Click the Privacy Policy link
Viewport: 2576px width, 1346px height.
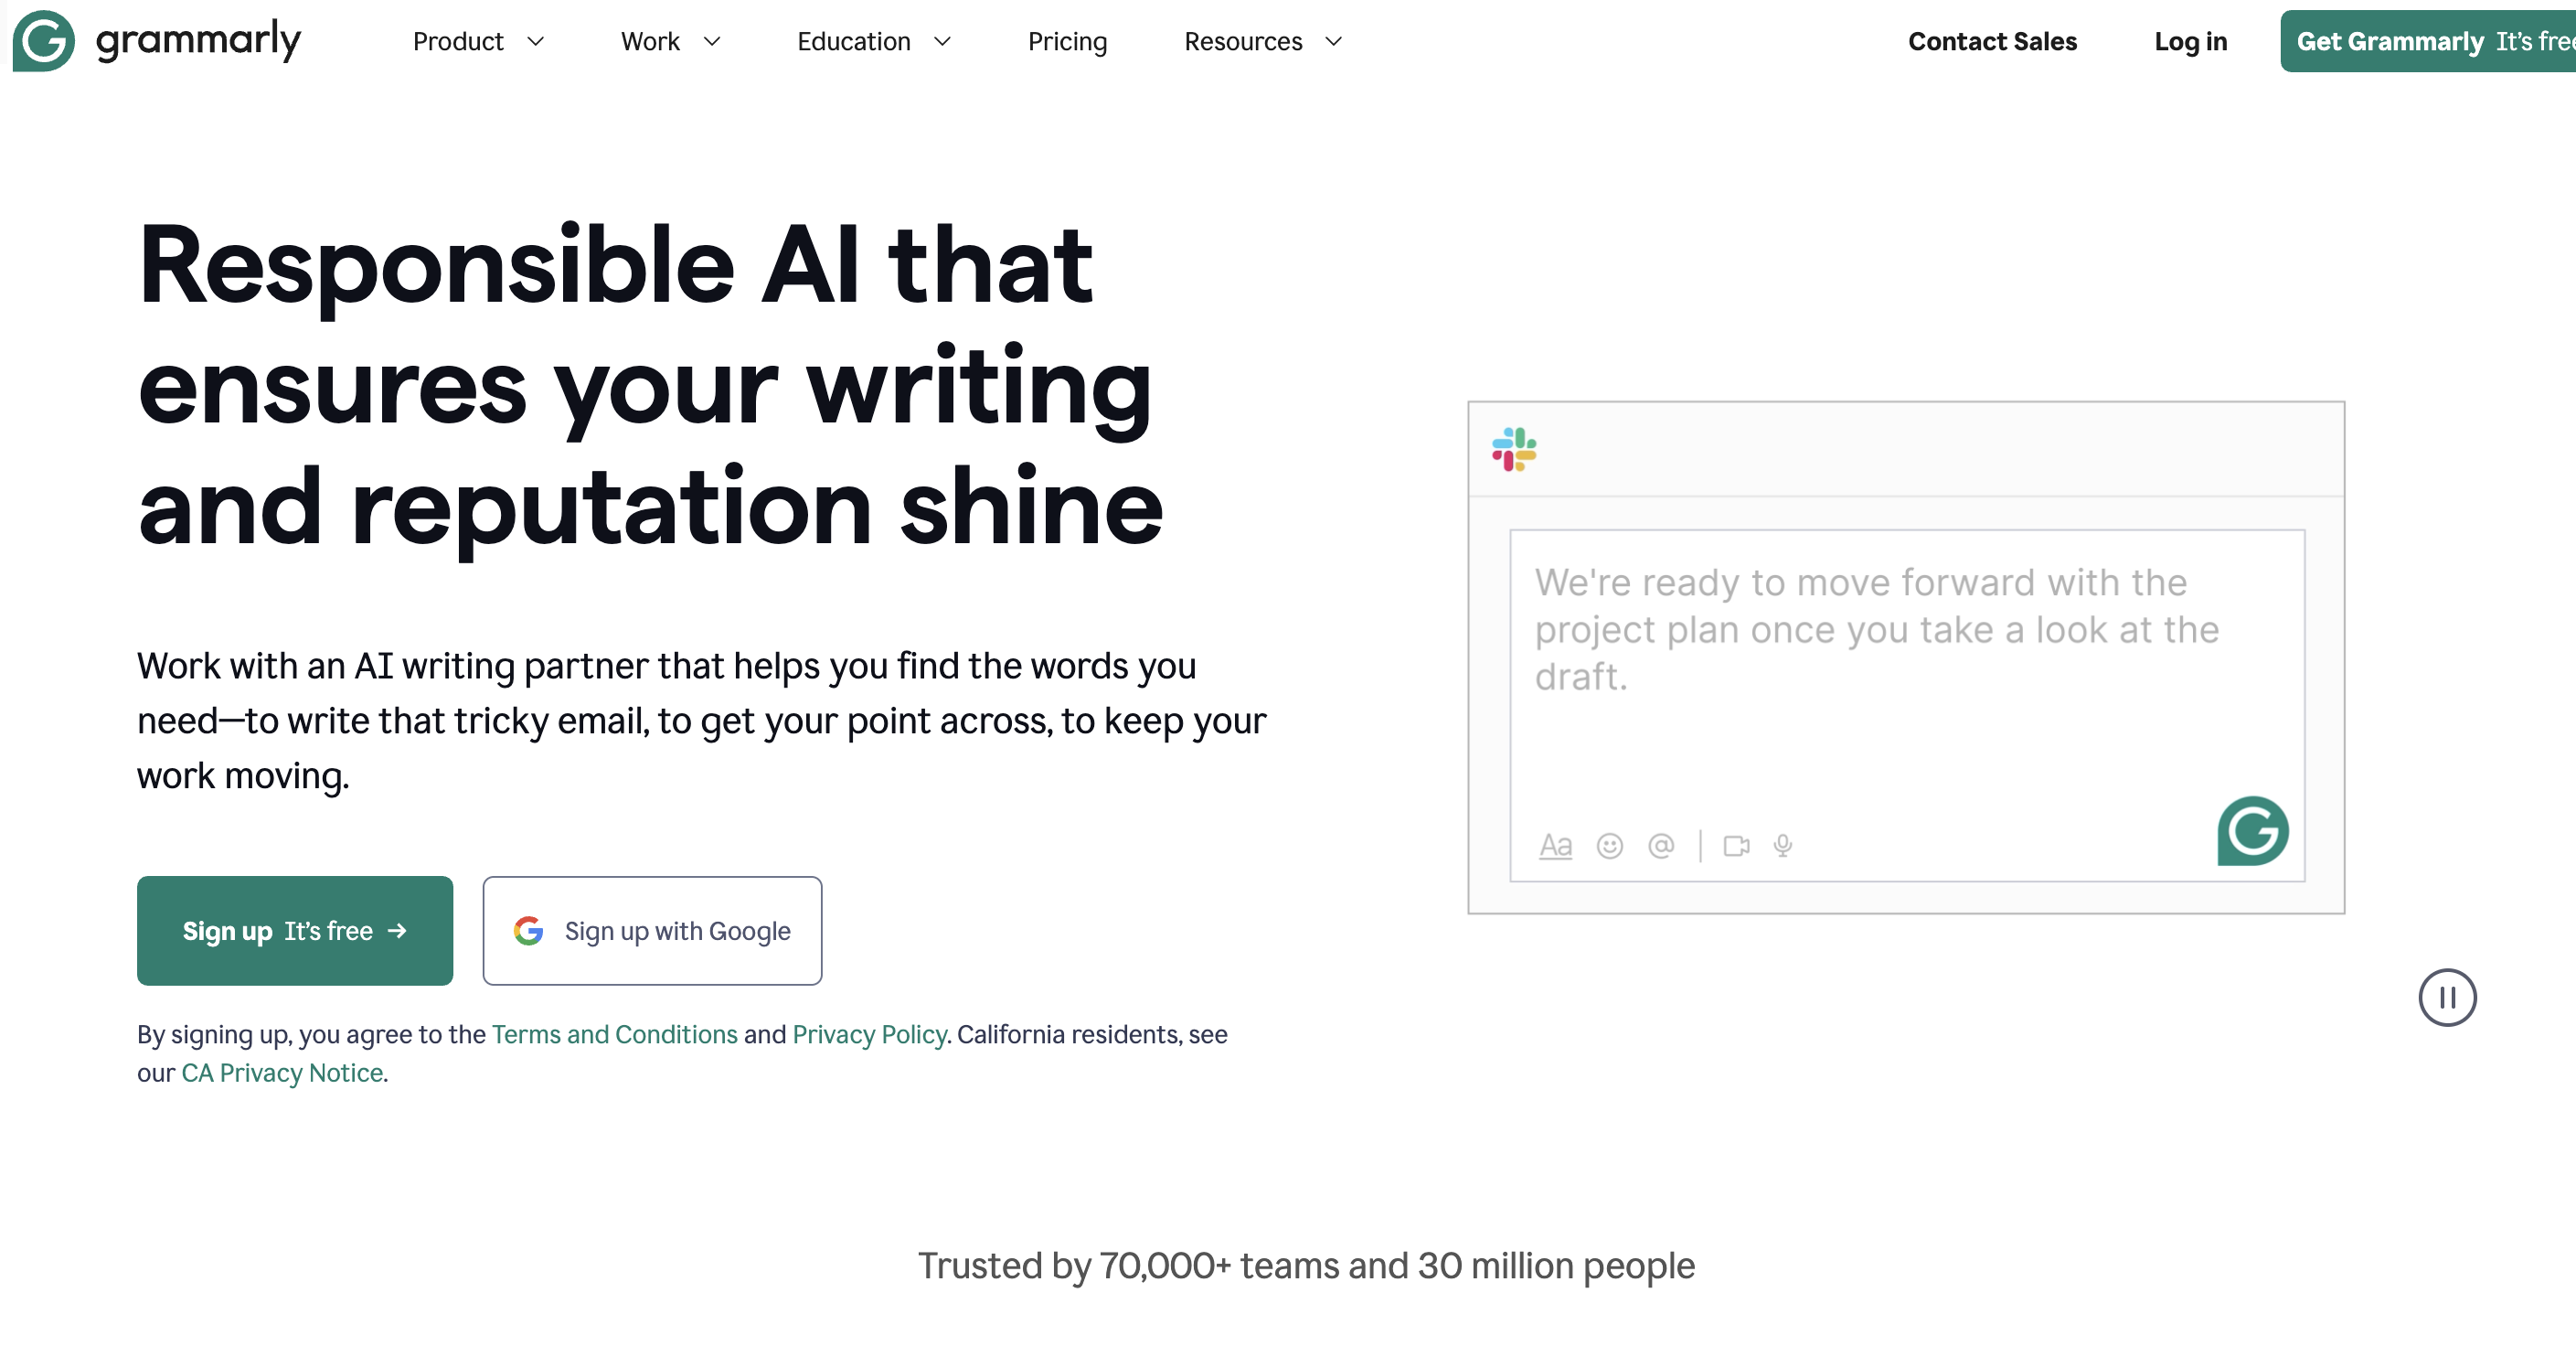click(869, 1032)
